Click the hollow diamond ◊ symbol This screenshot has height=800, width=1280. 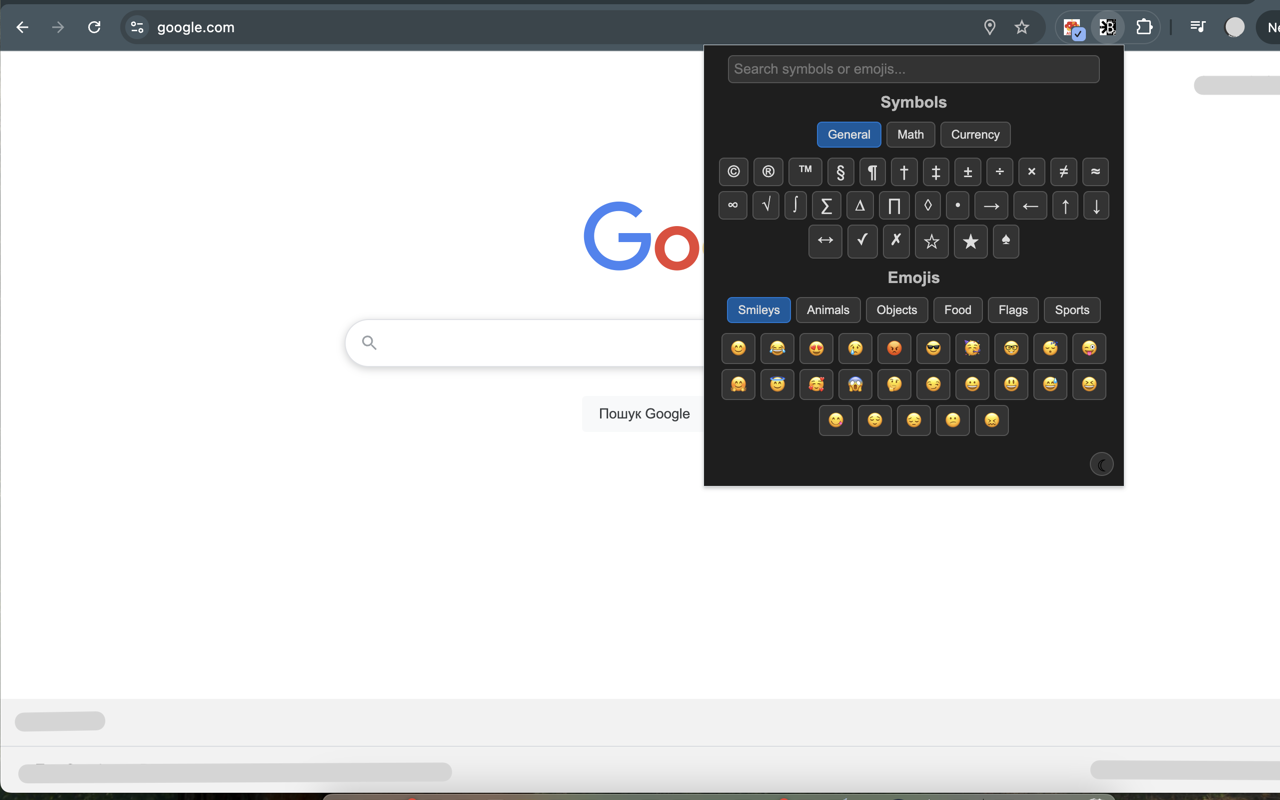928,206
